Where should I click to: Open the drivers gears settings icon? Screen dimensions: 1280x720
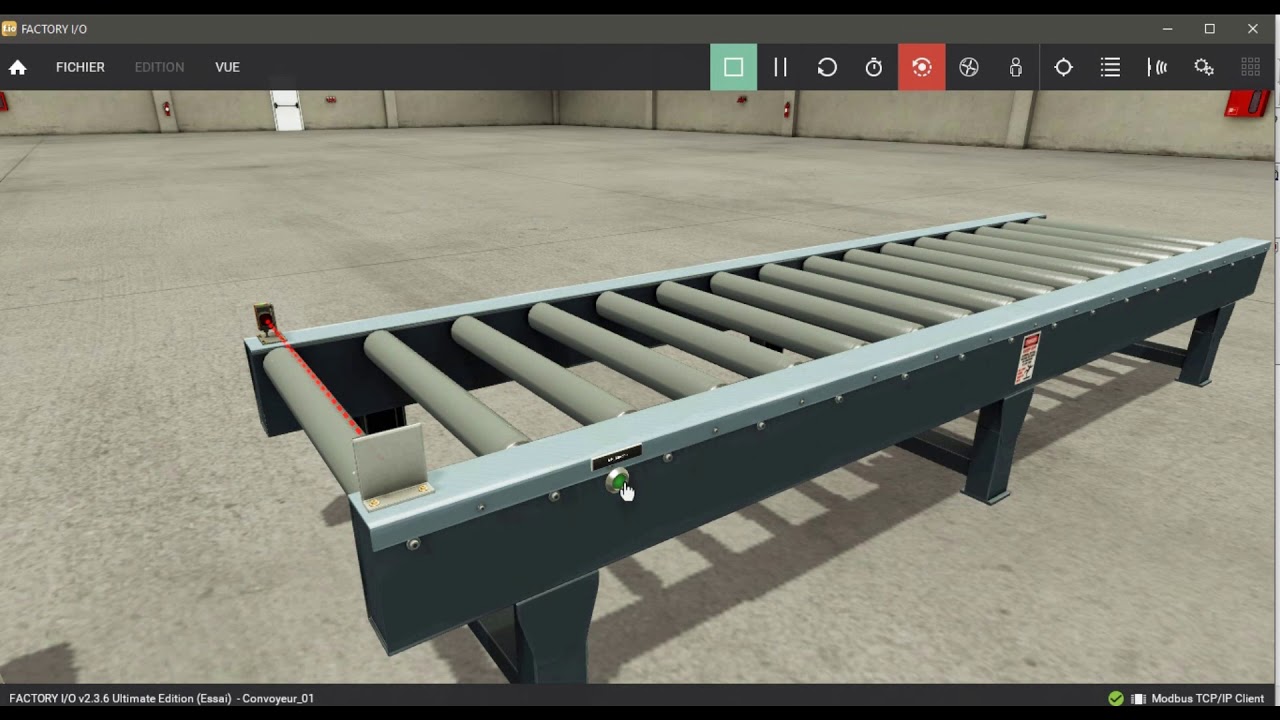[1204, 67]
